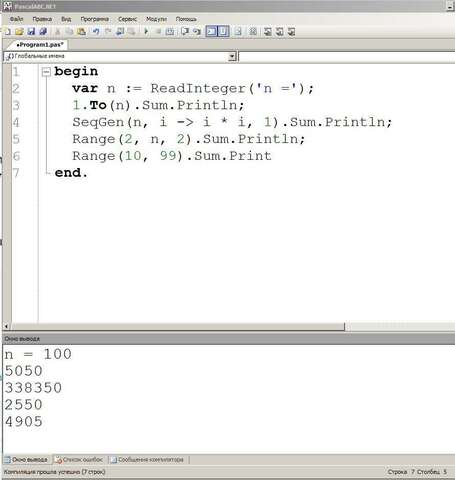This screenshot has width=455, height=480.
Task: Click the Undo arrow icon
Action: (96, 32)
